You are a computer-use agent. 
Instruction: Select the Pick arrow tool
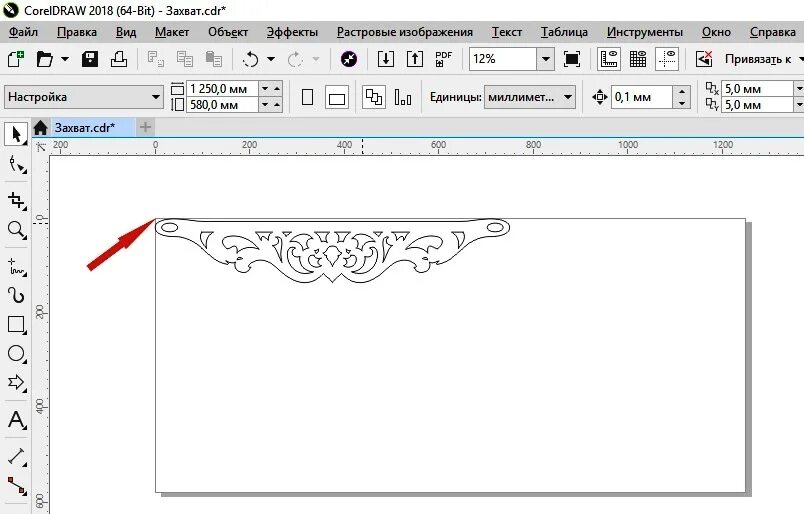pyautogui.click(x=16, y=134)
